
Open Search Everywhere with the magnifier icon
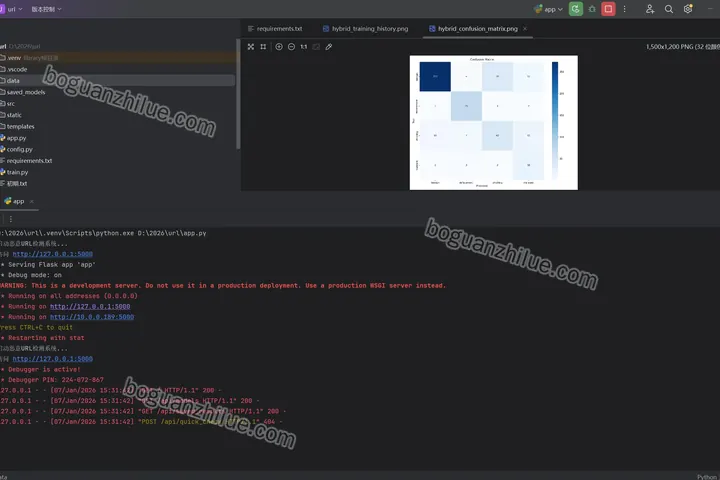(x=669, y=9)
